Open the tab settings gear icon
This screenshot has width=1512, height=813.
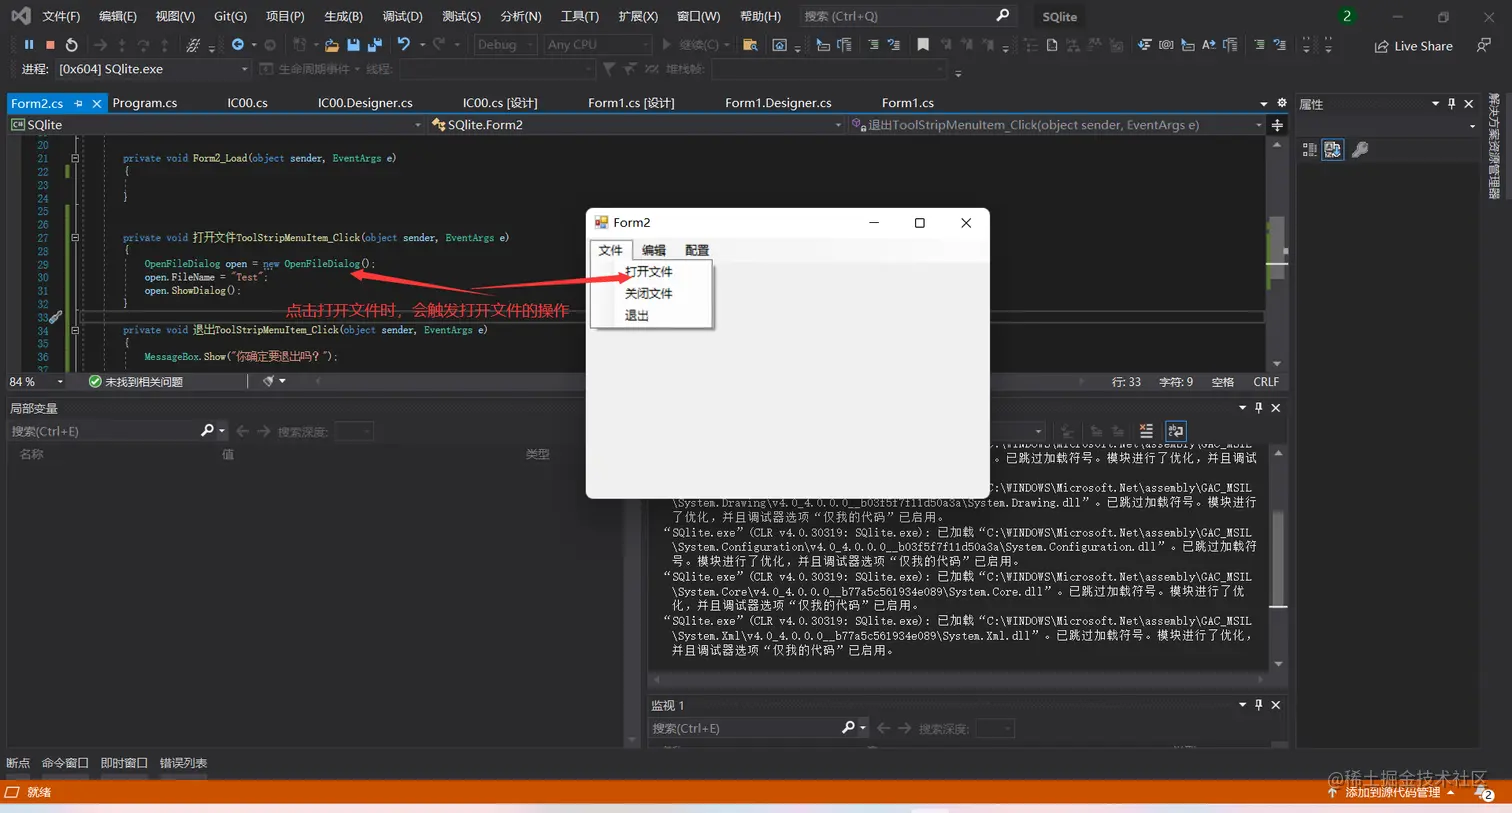tap(1282, 103)
